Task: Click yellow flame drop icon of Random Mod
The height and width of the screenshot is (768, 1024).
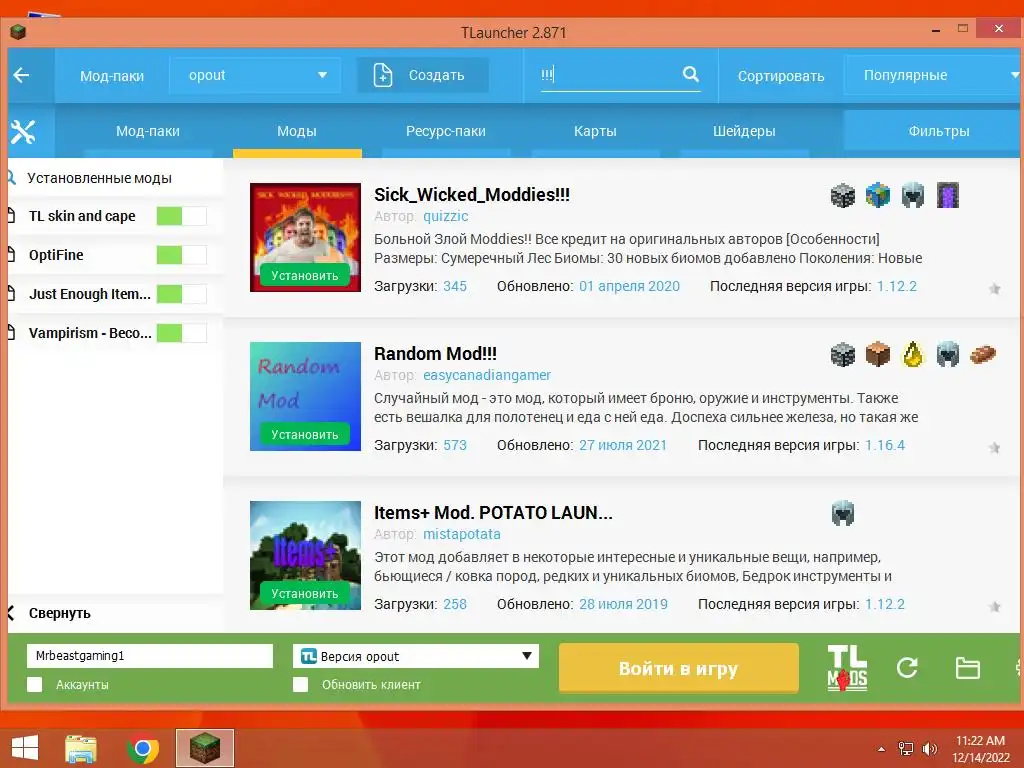Action: pyautogui.click(x=913, y=355)
